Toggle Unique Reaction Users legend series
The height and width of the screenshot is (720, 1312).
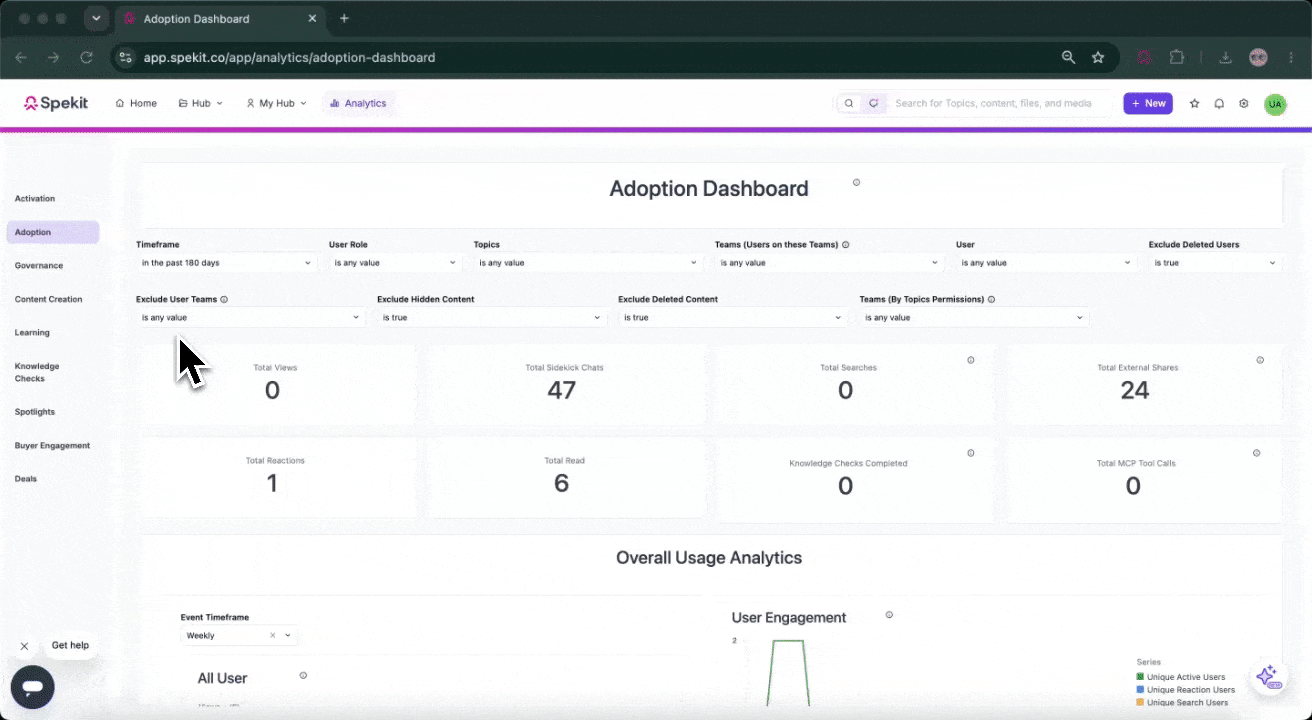[1186, 690]
